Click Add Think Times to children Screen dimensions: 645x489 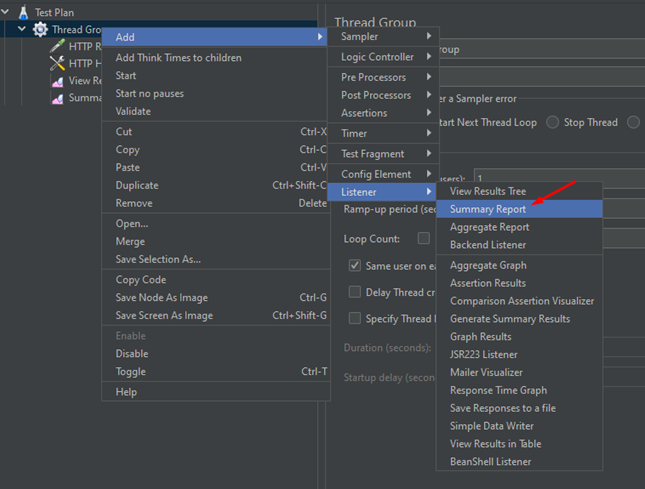178,58
